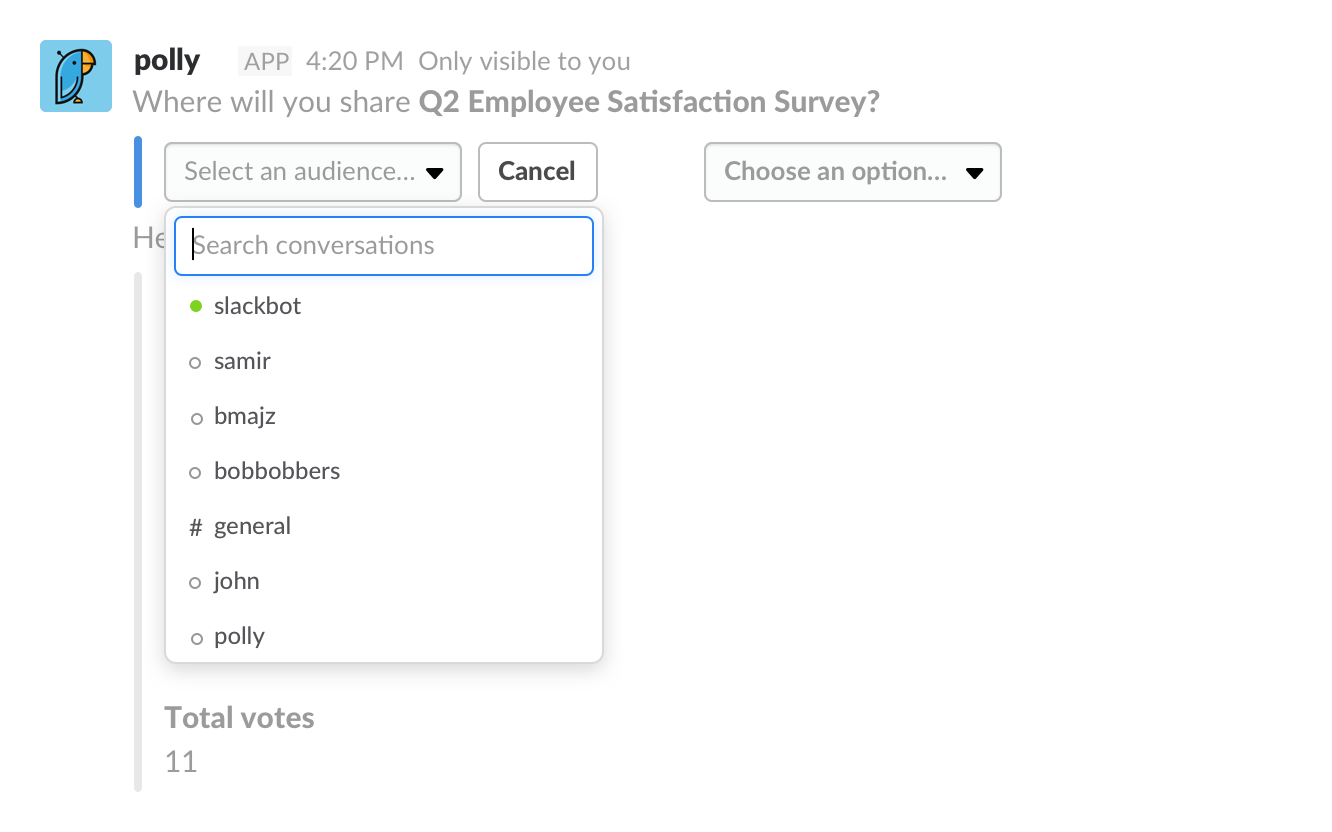1332x832 pixels.
Task: Click the hash icon beside general
Action: tap(196, 527)
